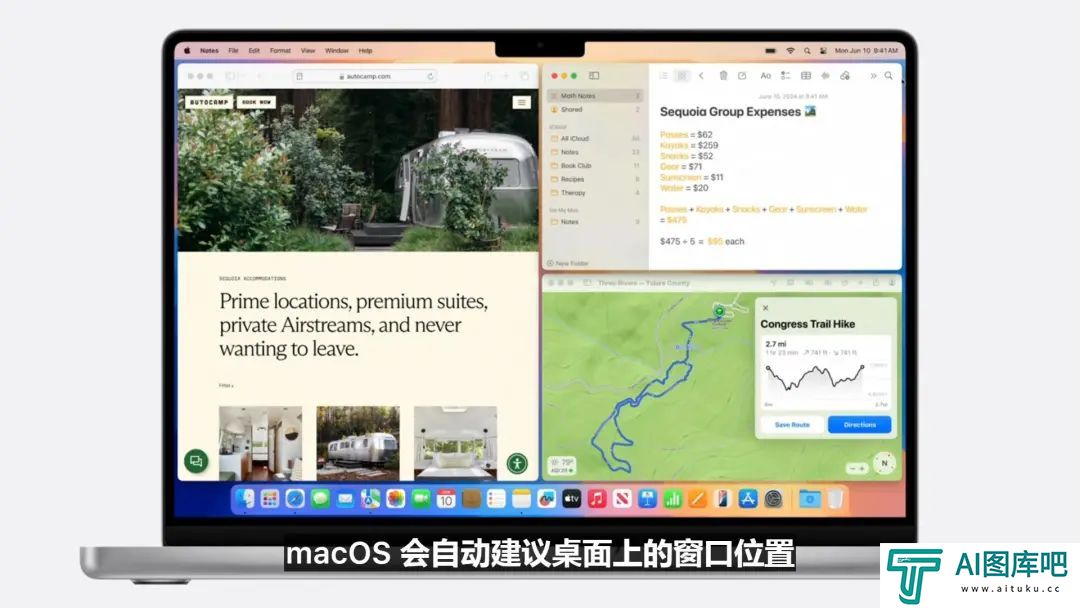Open the Airstream trailer thumbnail
Viewport: 1080px width, 608px height.
(x=357, y=443)
